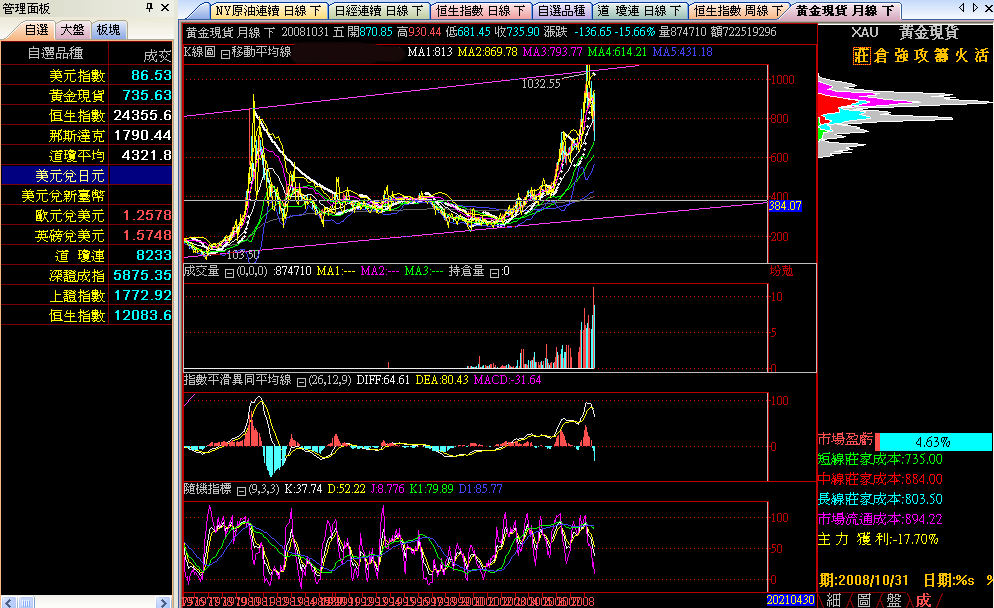Click the 市場盈虧 4.63% progress bar
The height and width of the screenshot is (608, 994).
tap(930, 440)
